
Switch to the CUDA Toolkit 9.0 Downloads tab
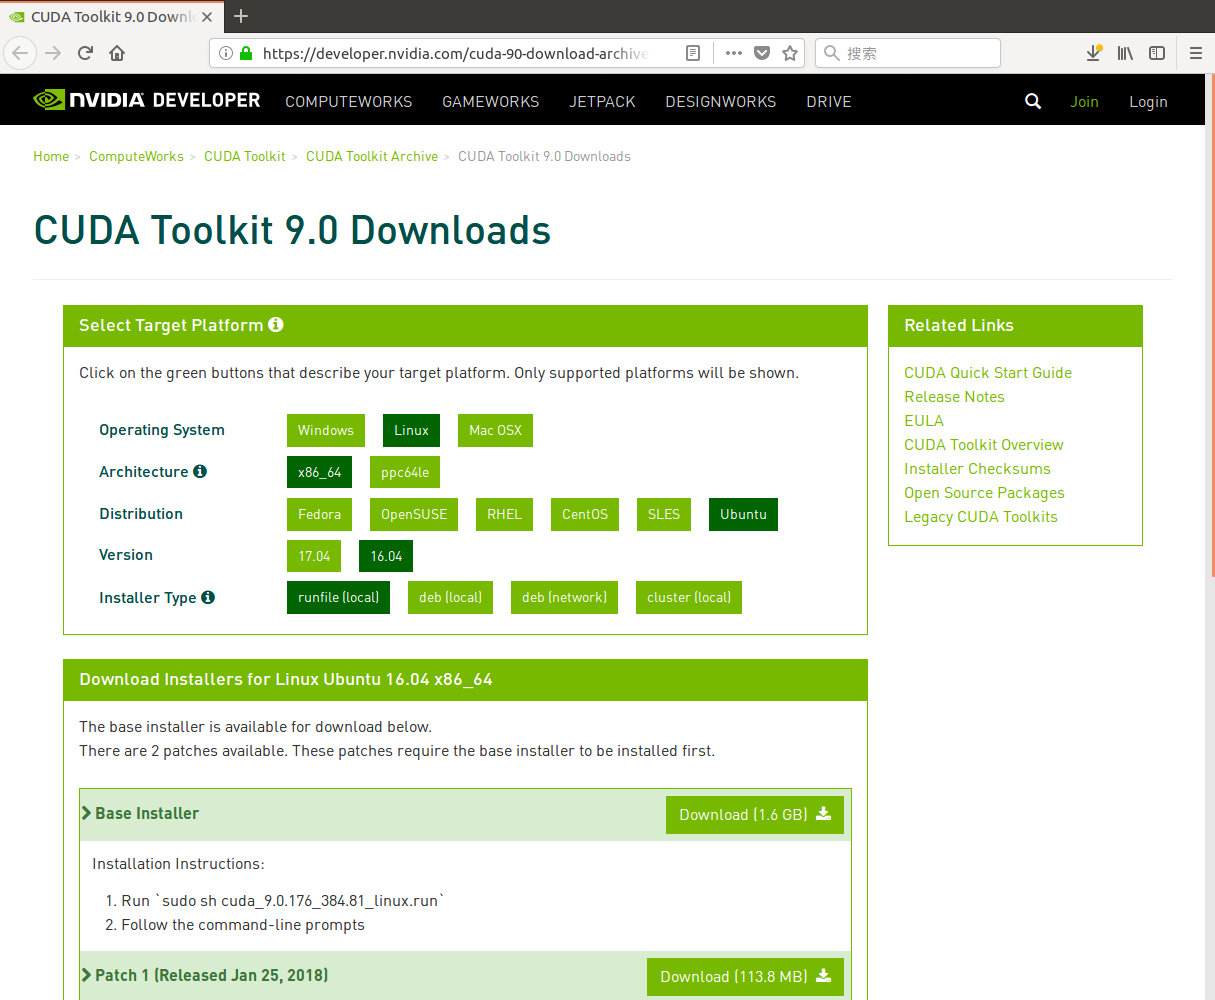pyautogui.click(x=110, y=16)
